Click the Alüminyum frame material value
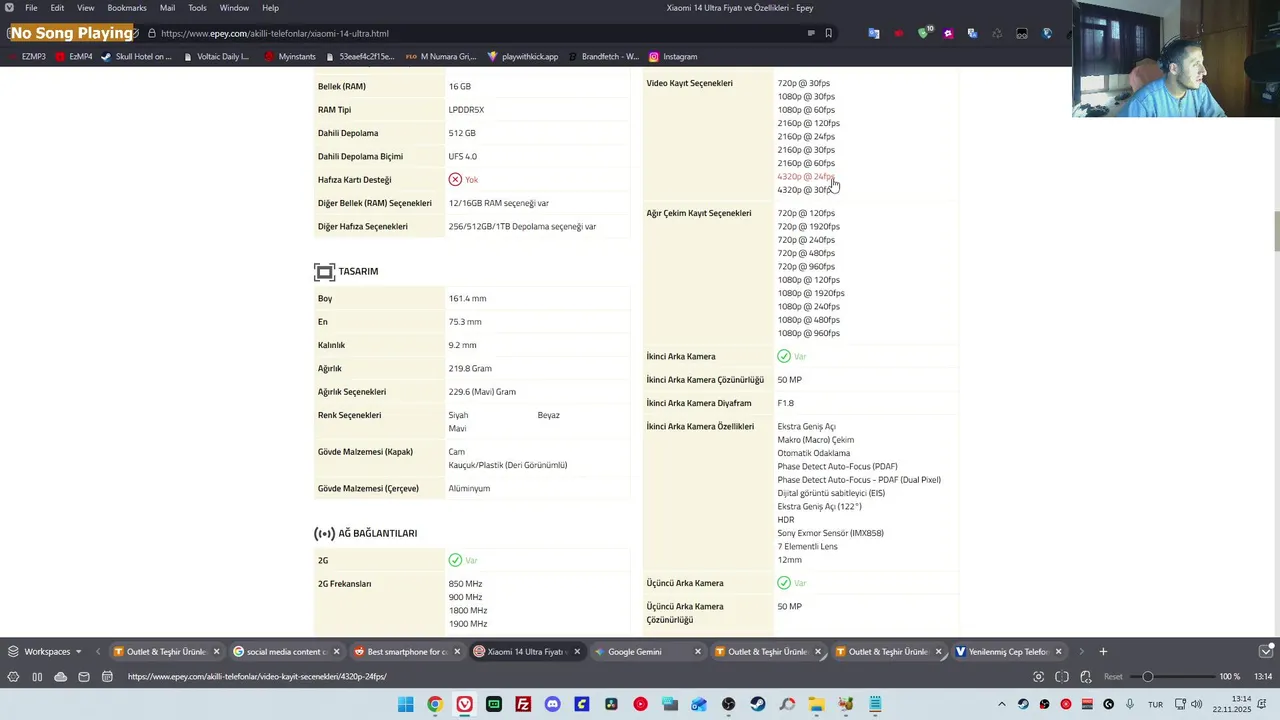The image size is (1280, 720). (469, 488)
